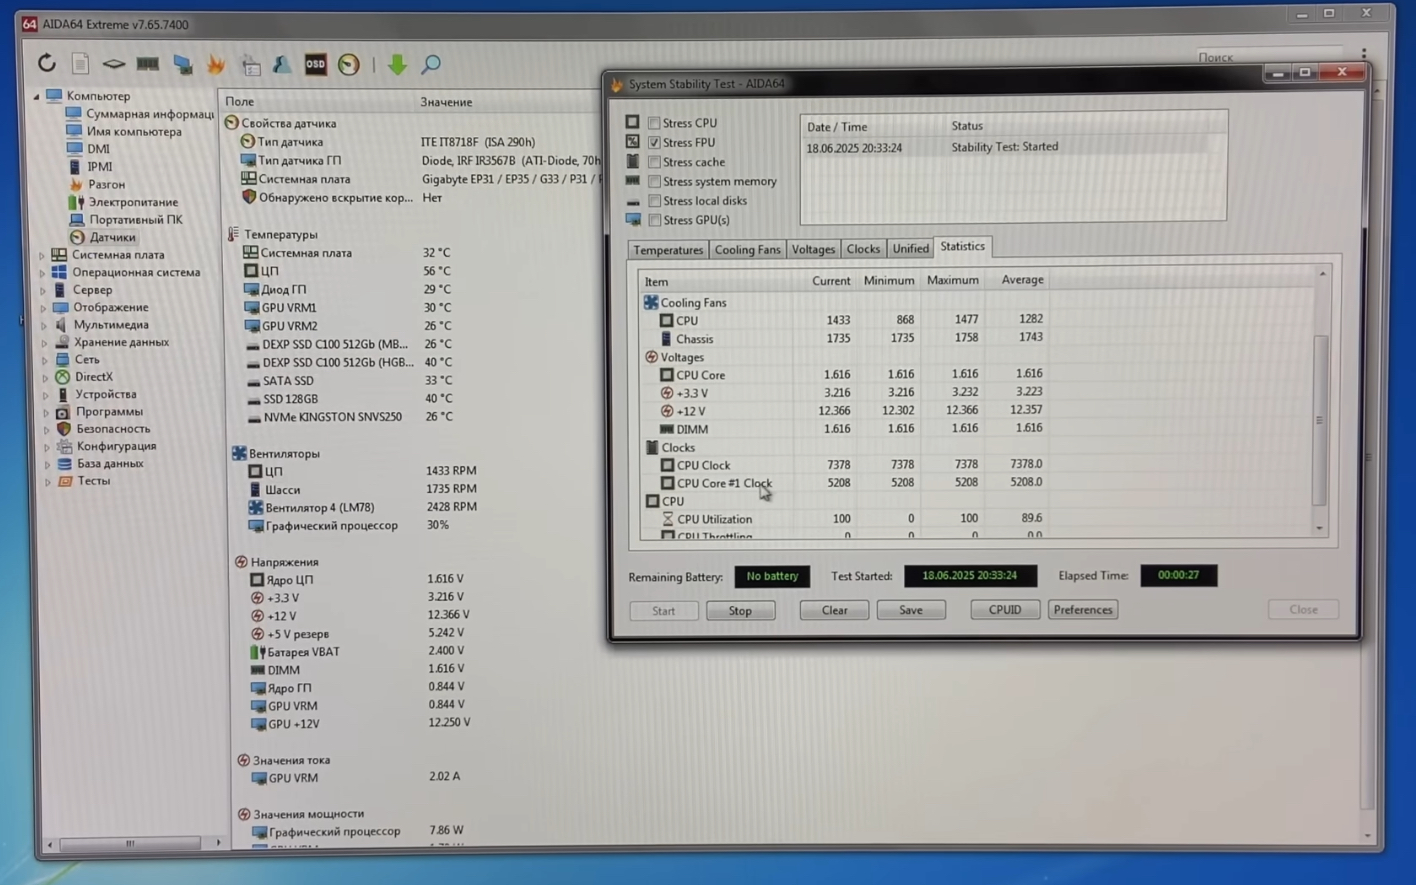
Task: Enable the Stress CPU checkbox
Action: 654,123
